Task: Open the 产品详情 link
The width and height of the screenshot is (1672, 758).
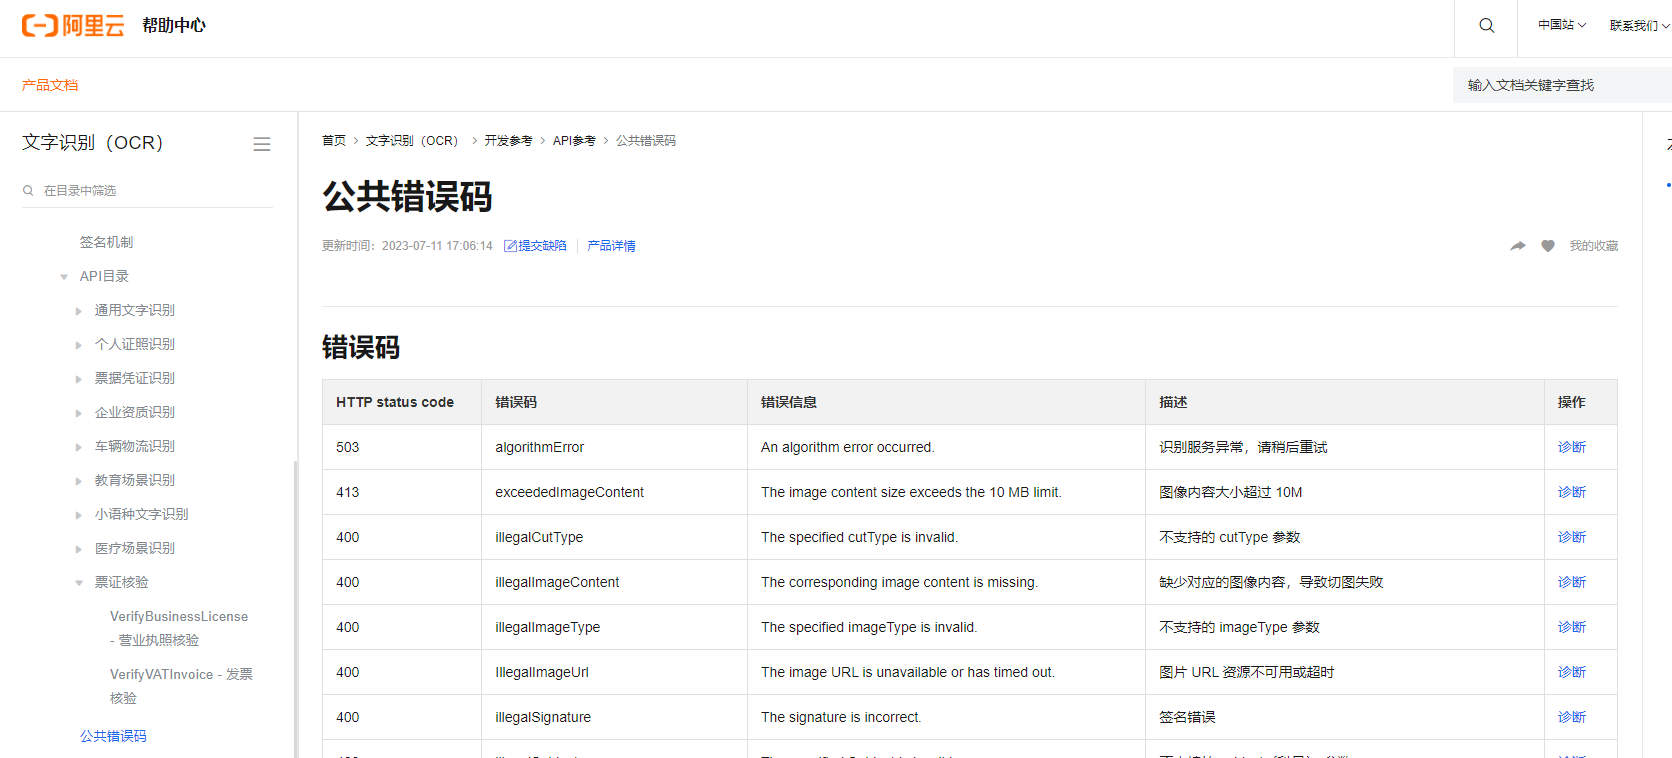Action: [611, 246]
